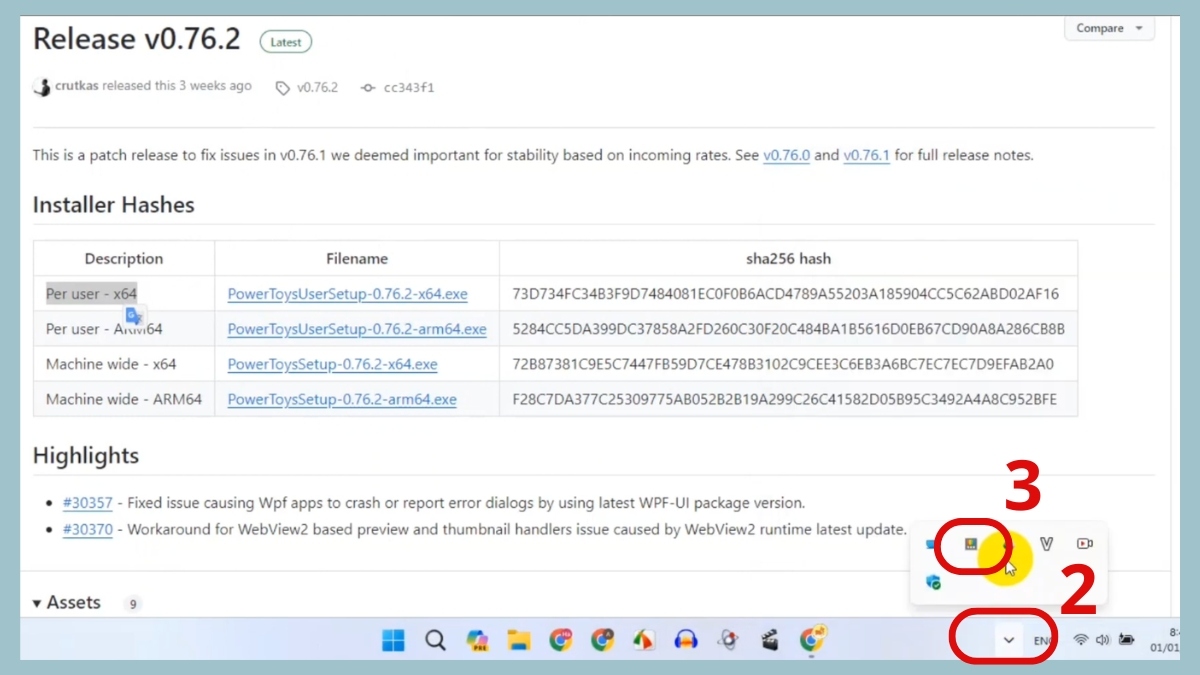Click the screen recorder camera tray icon
This screenshot has height=675, width=1200.
[x=1085, y=544]
